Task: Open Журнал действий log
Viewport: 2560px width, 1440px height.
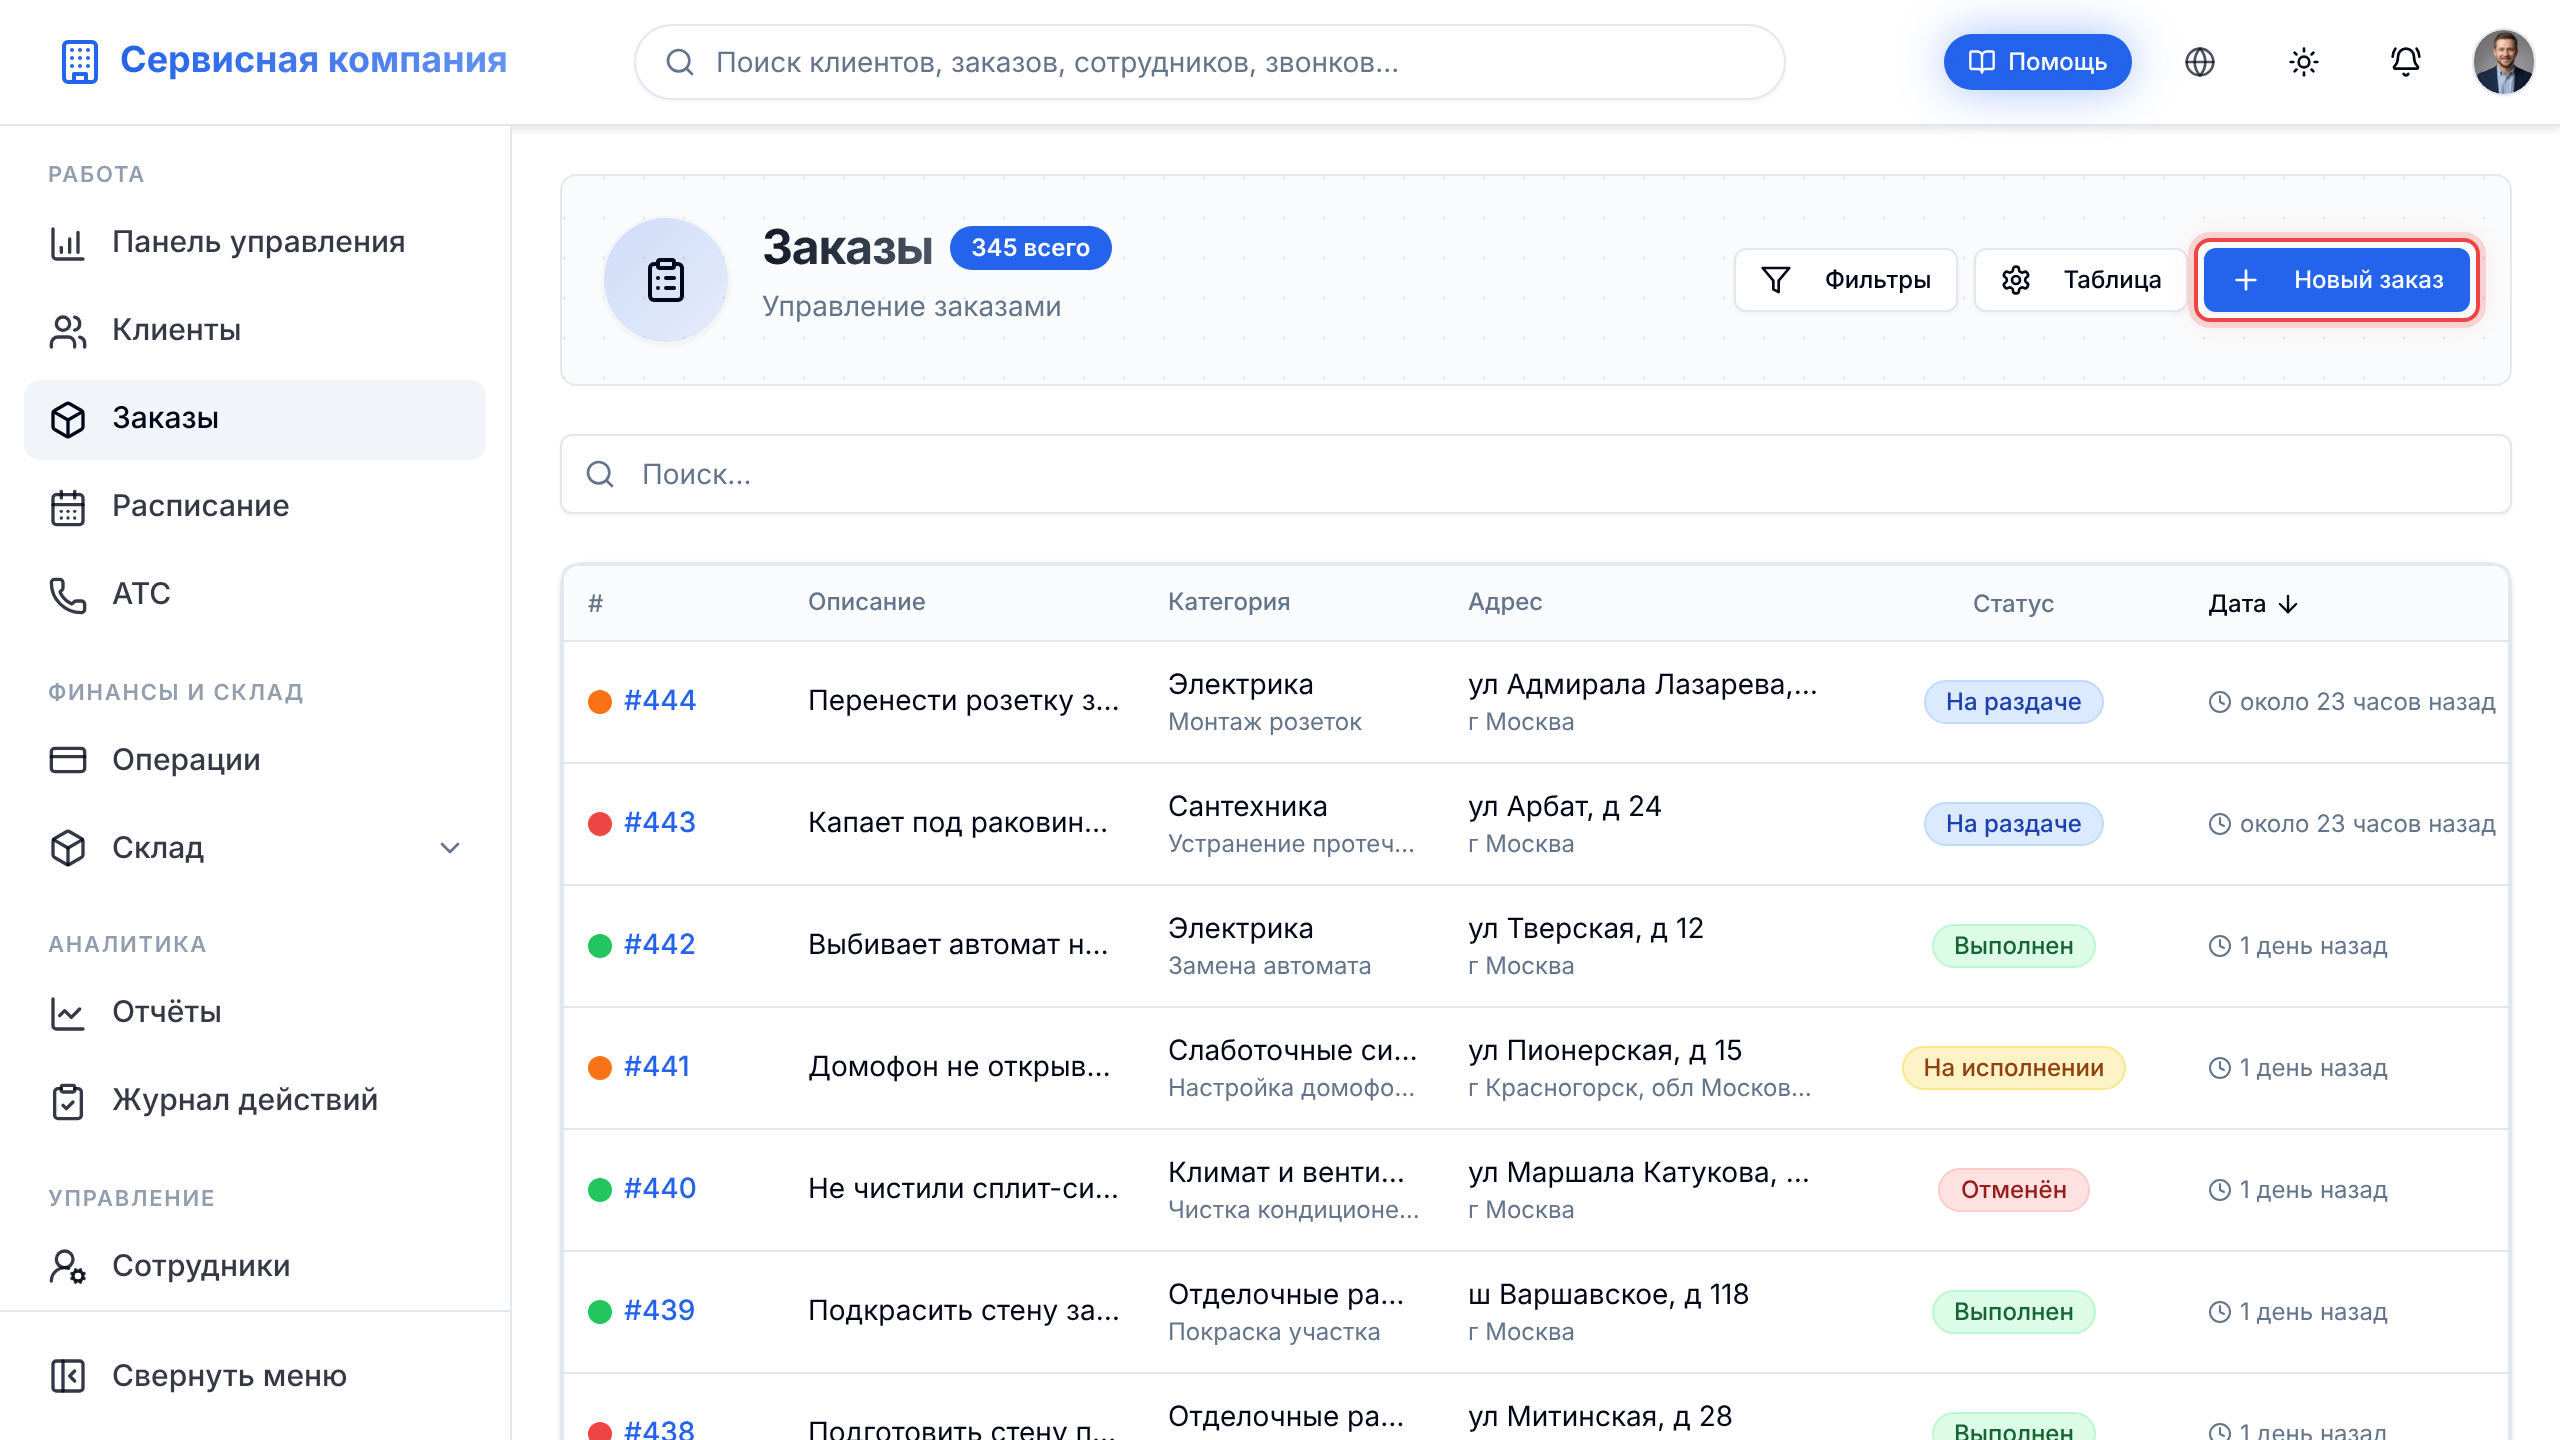Action: (255, 1100)
